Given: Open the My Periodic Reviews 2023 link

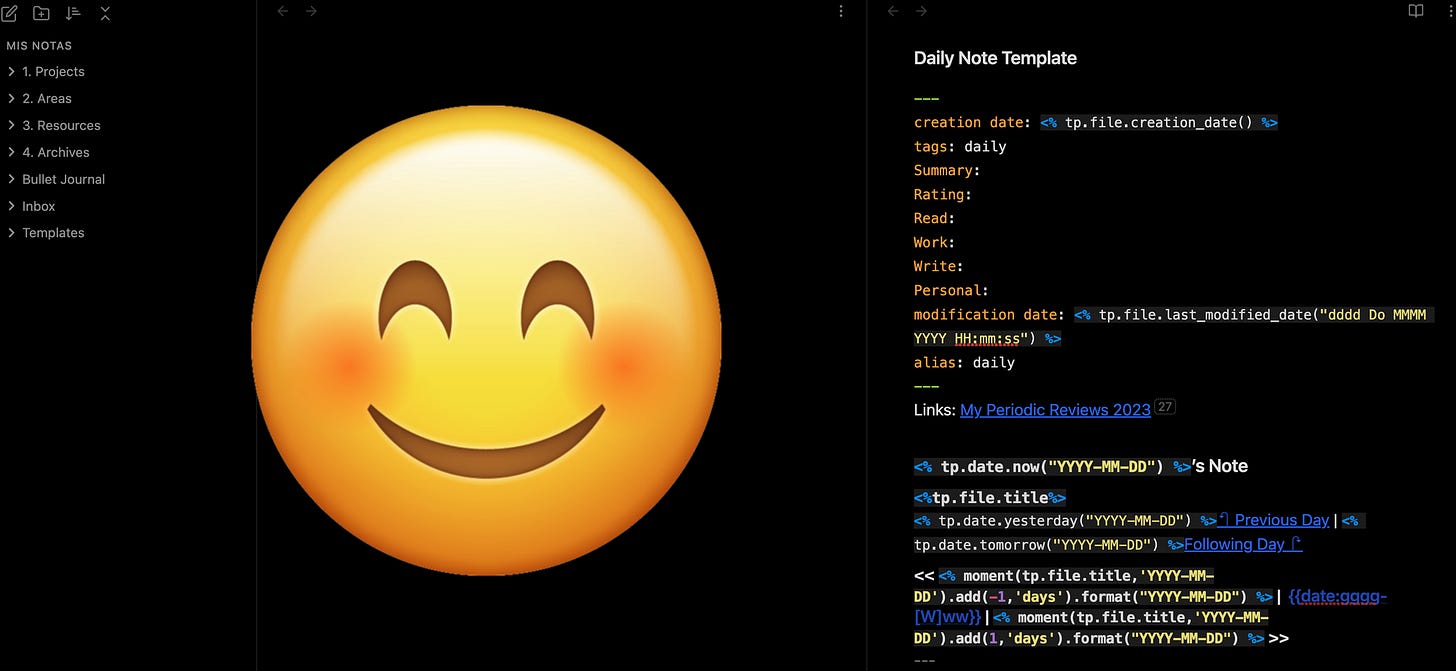Looking at the screenshot, I should tap(1055, 410).
